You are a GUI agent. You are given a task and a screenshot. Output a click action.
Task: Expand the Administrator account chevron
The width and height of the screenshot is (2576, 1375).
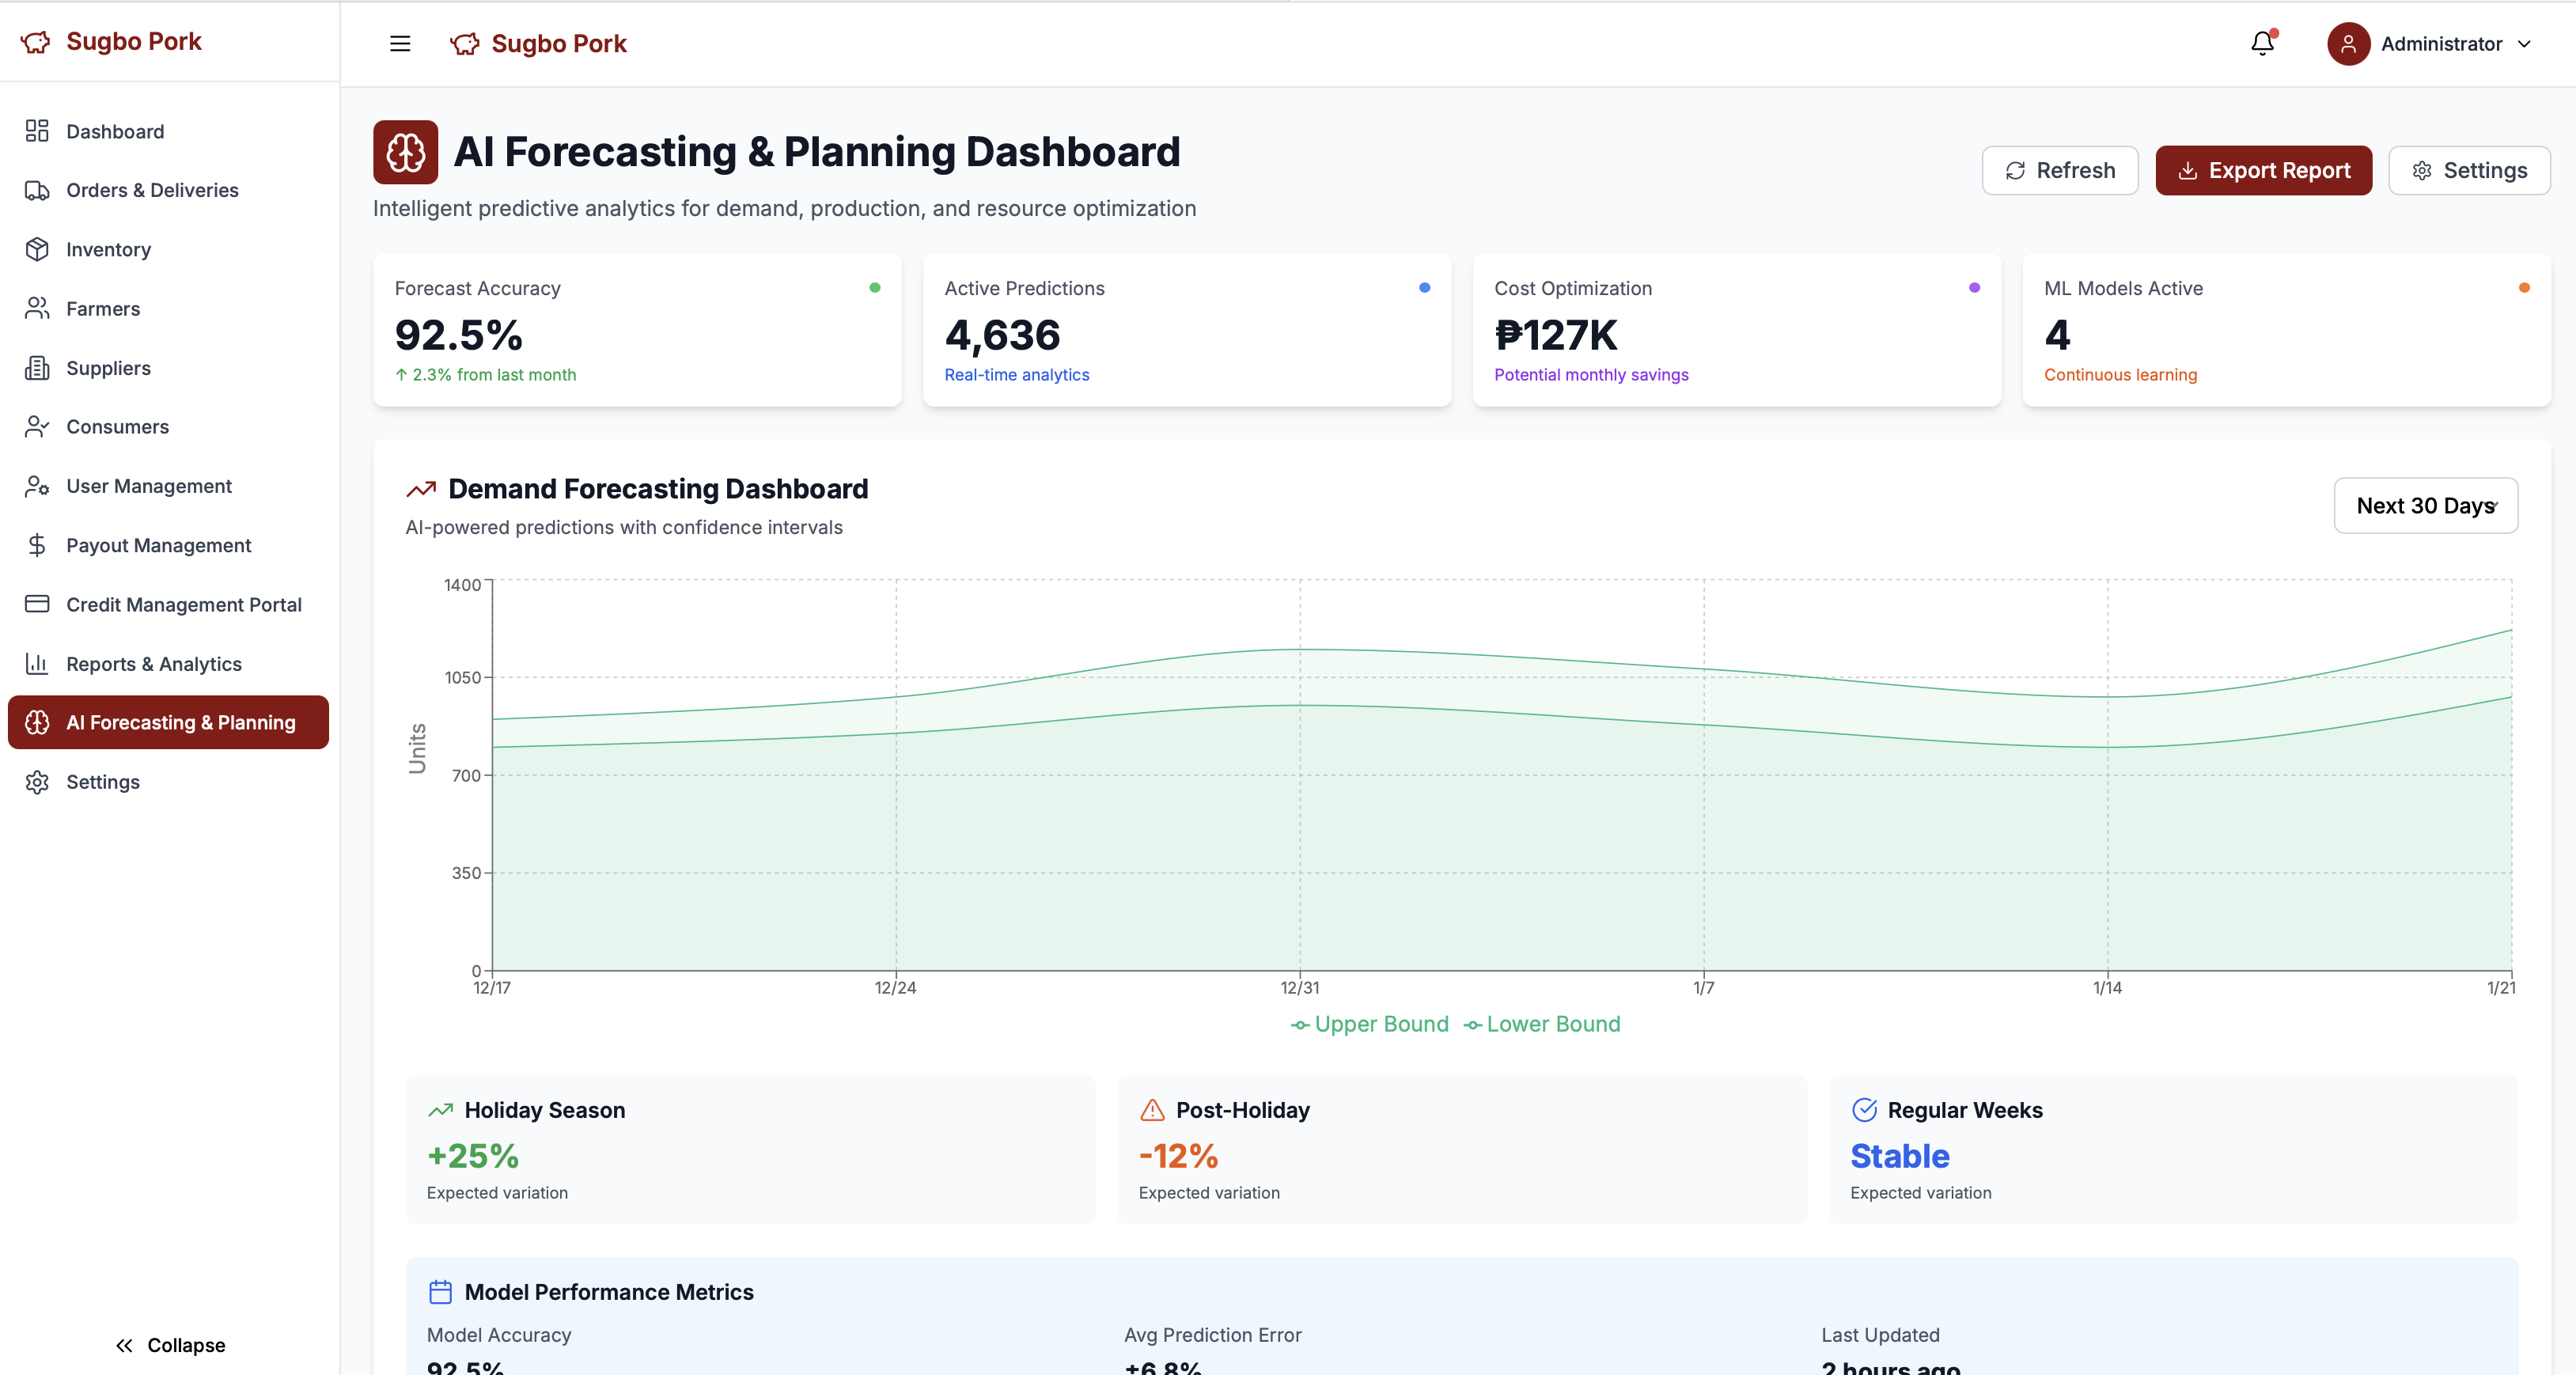coord(2524,43)
